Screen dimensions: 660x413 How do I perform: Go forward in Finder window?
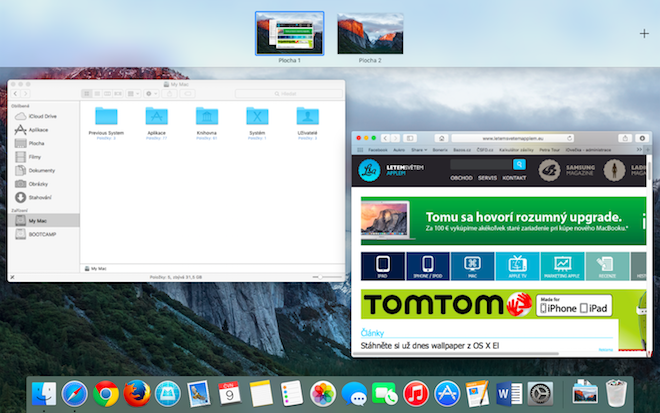(x=25, y=93)
